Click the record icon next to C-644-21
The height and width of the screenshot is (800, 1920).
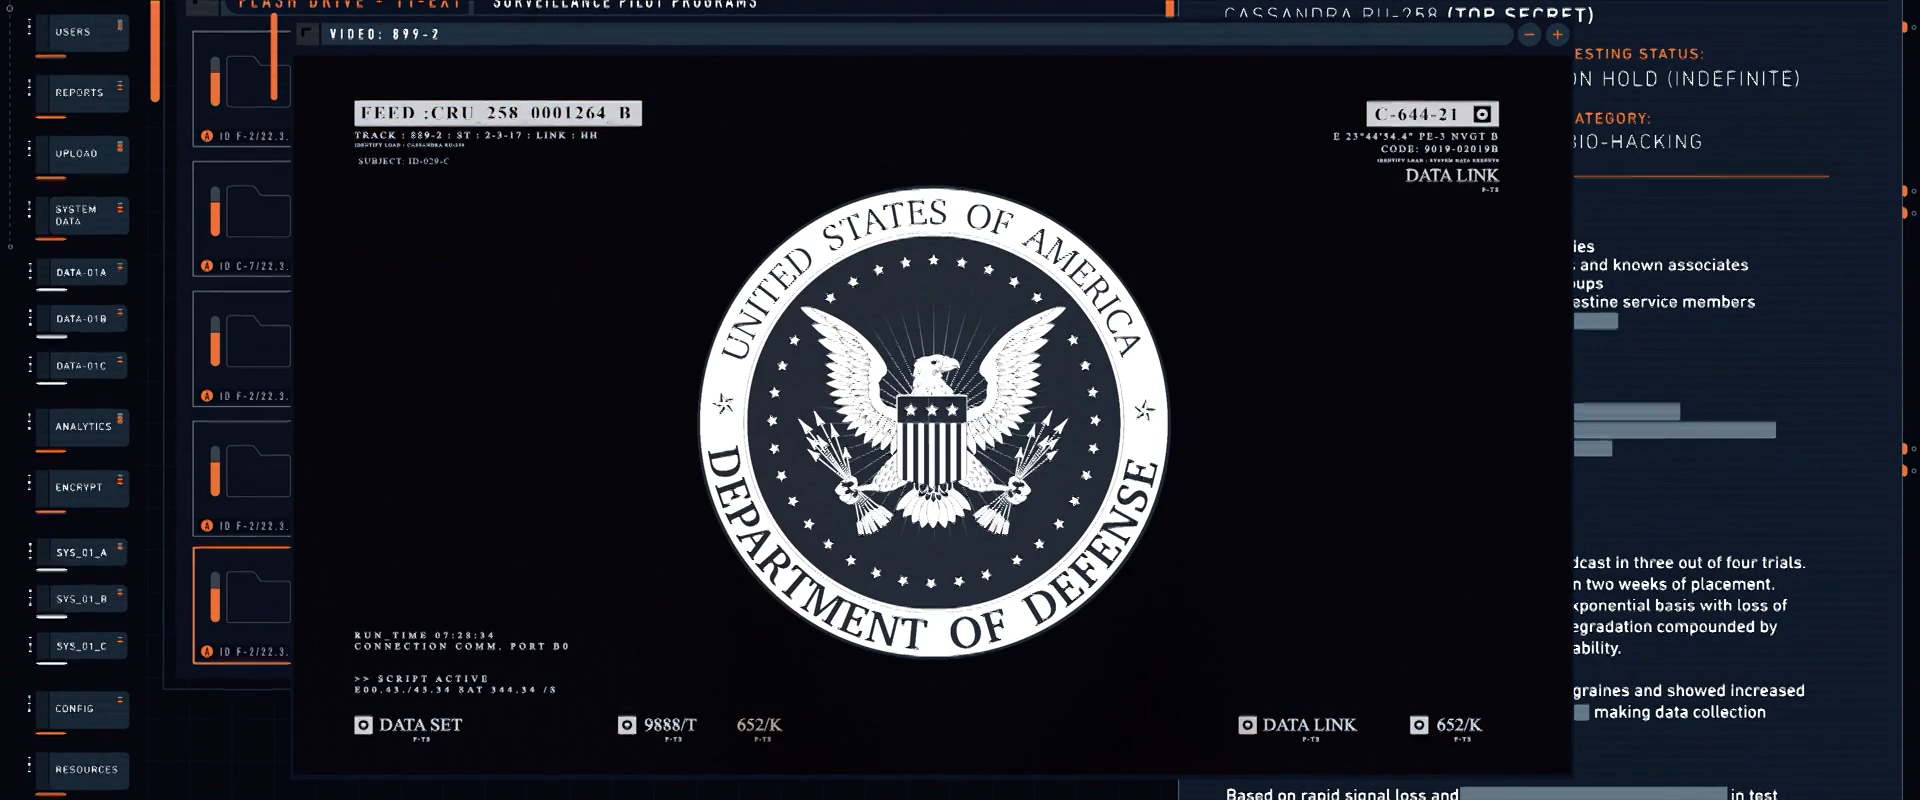tap(1482, 114)
